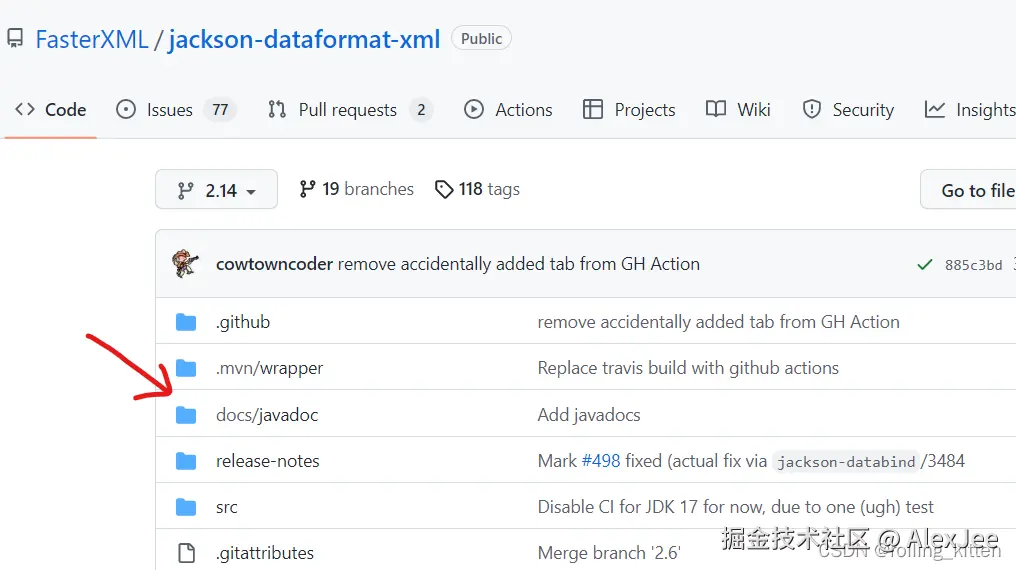Click the docs/javadoc folder icon

[x=186, y=415]
